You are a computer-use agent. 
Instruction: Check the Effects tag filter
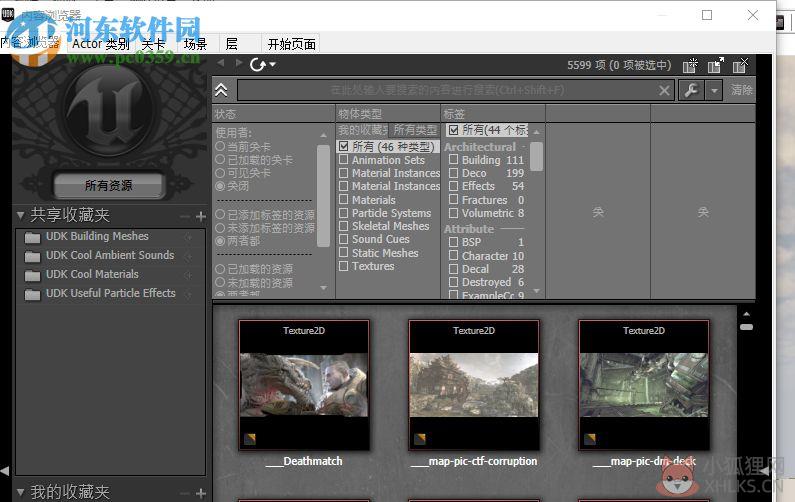pyautogui.click(x=454, y=186)
